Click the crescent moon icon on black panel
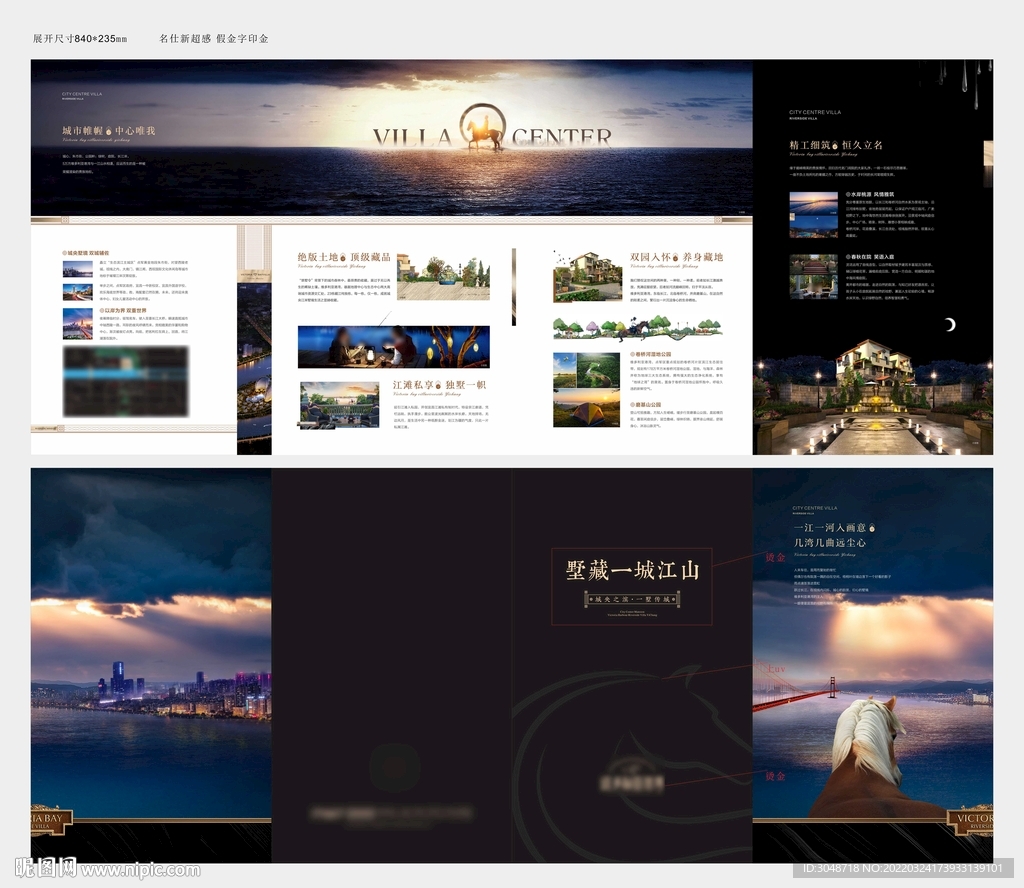The image size is (1024, 888). click(x=950, y=325)
